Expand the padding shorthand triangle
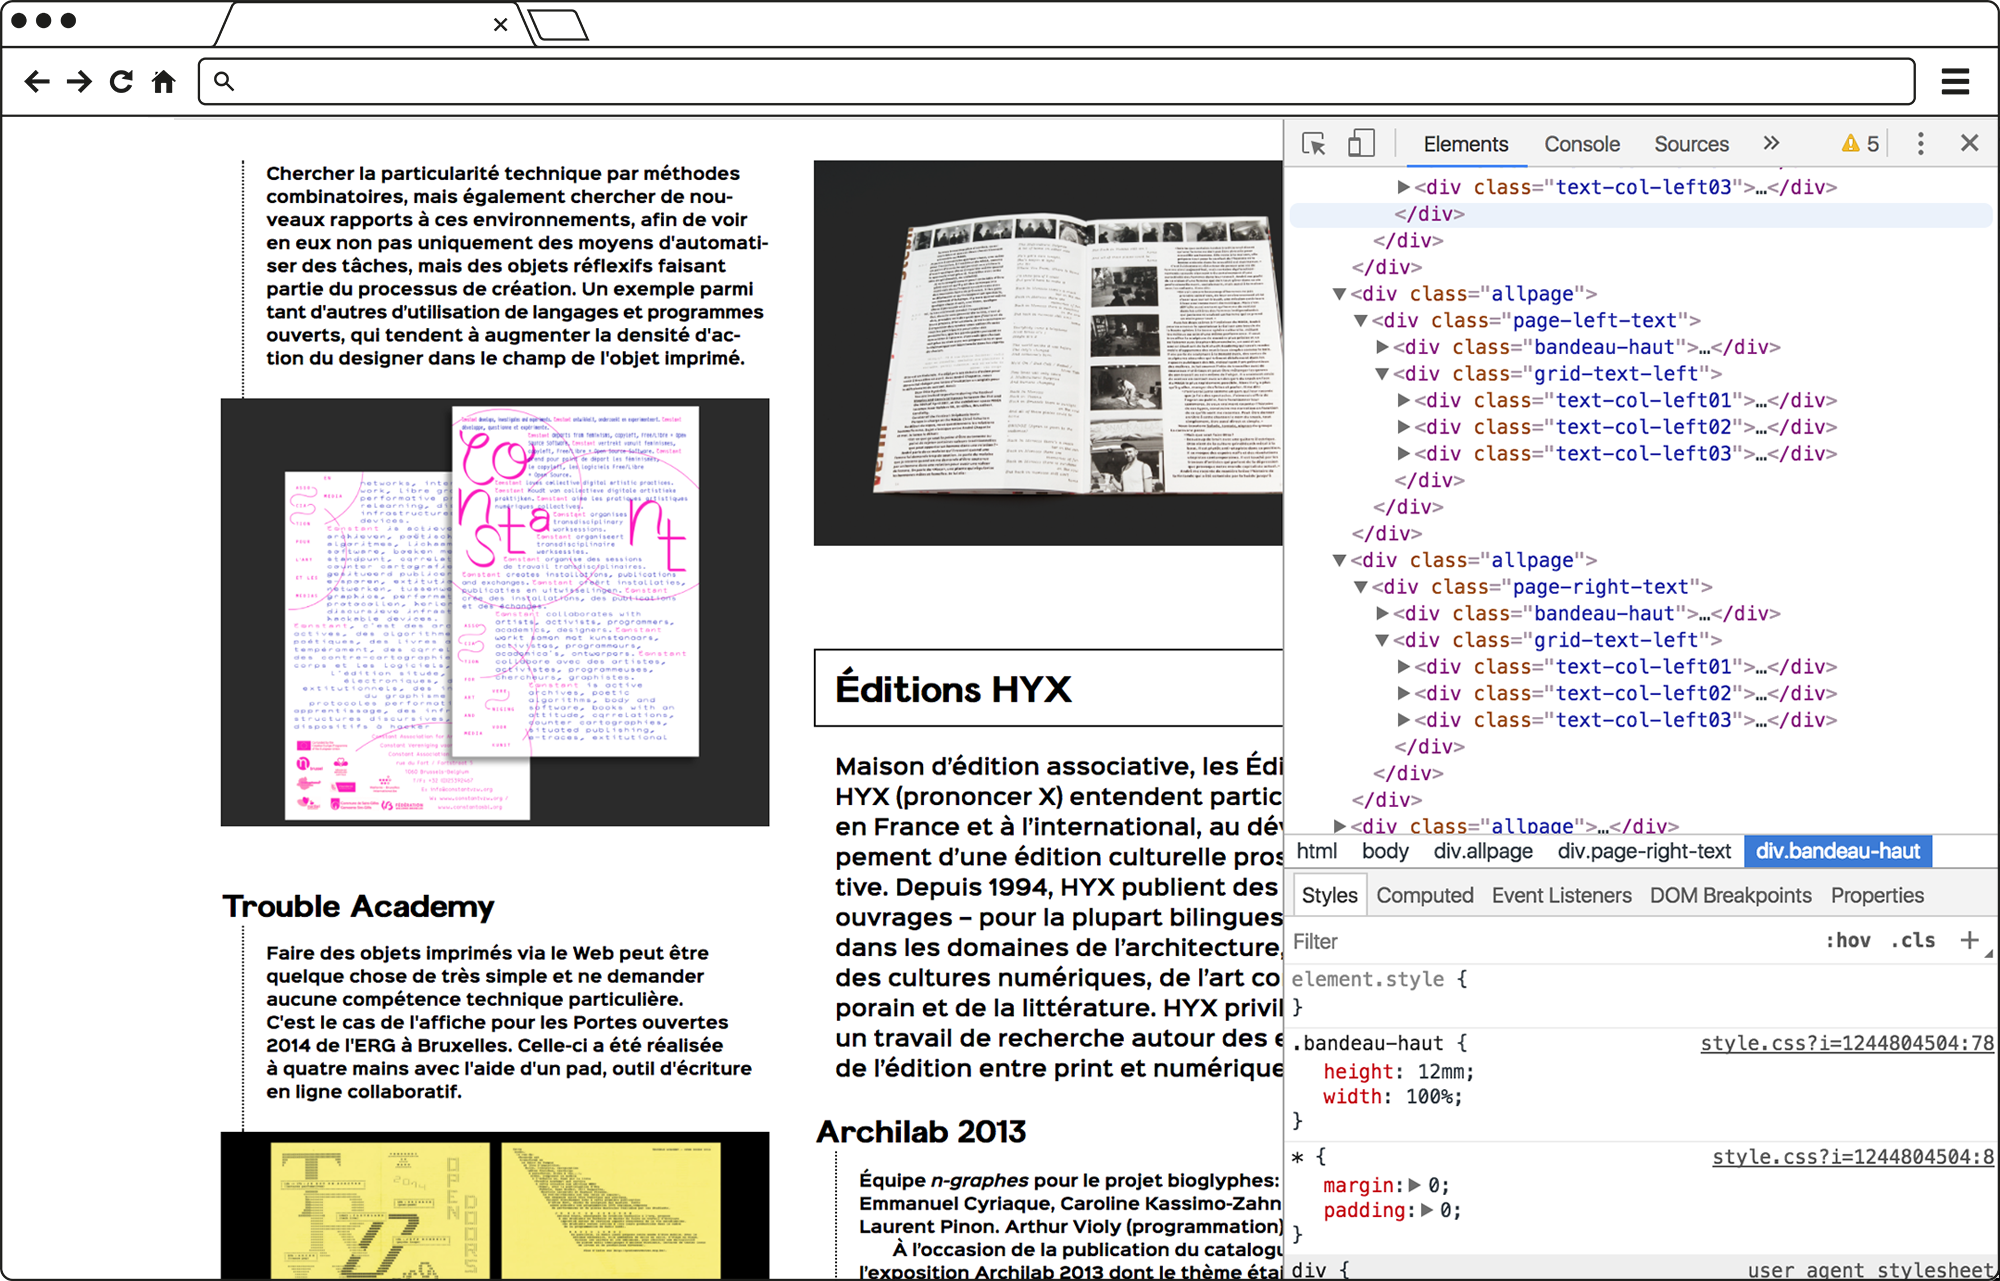The image size is (2000, 1281). click(x=1426, y=1210)
